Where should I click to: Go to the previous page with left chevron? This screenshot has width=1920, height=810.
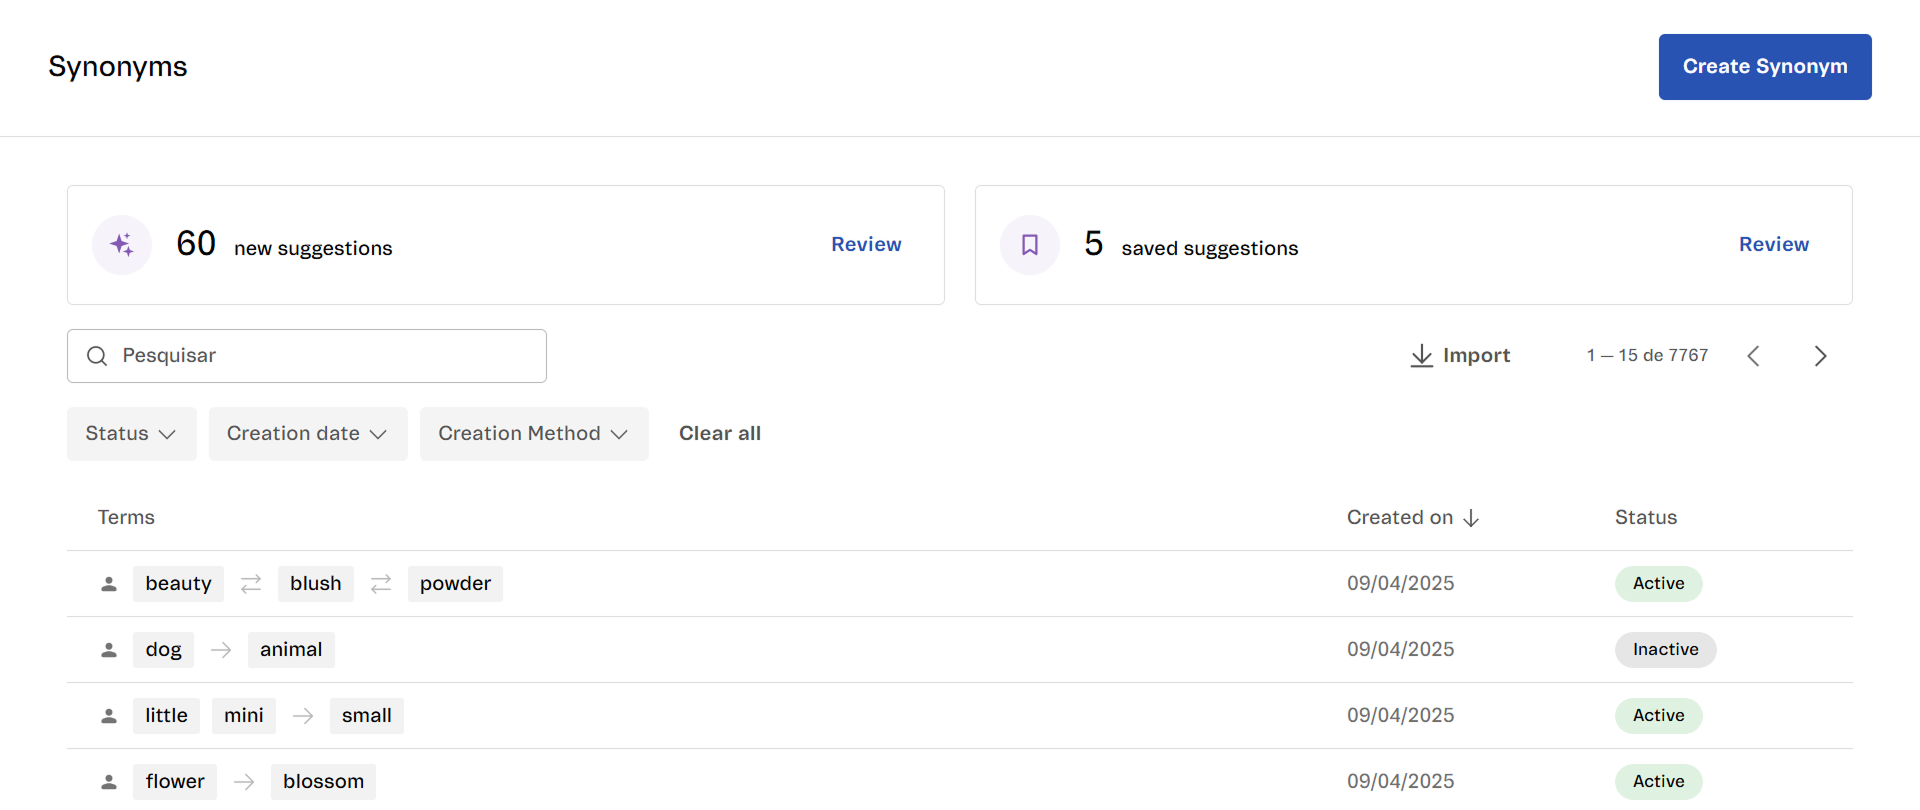[1753, 356]
